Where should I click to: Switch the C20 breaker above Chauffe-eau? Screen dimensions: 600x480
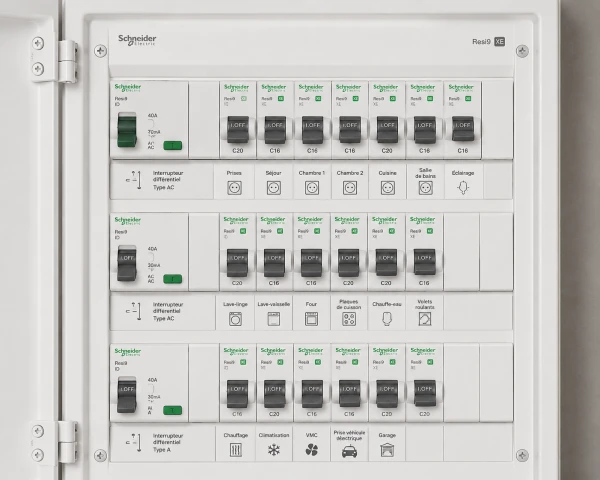pyautogui.click(x=386, y=263)
